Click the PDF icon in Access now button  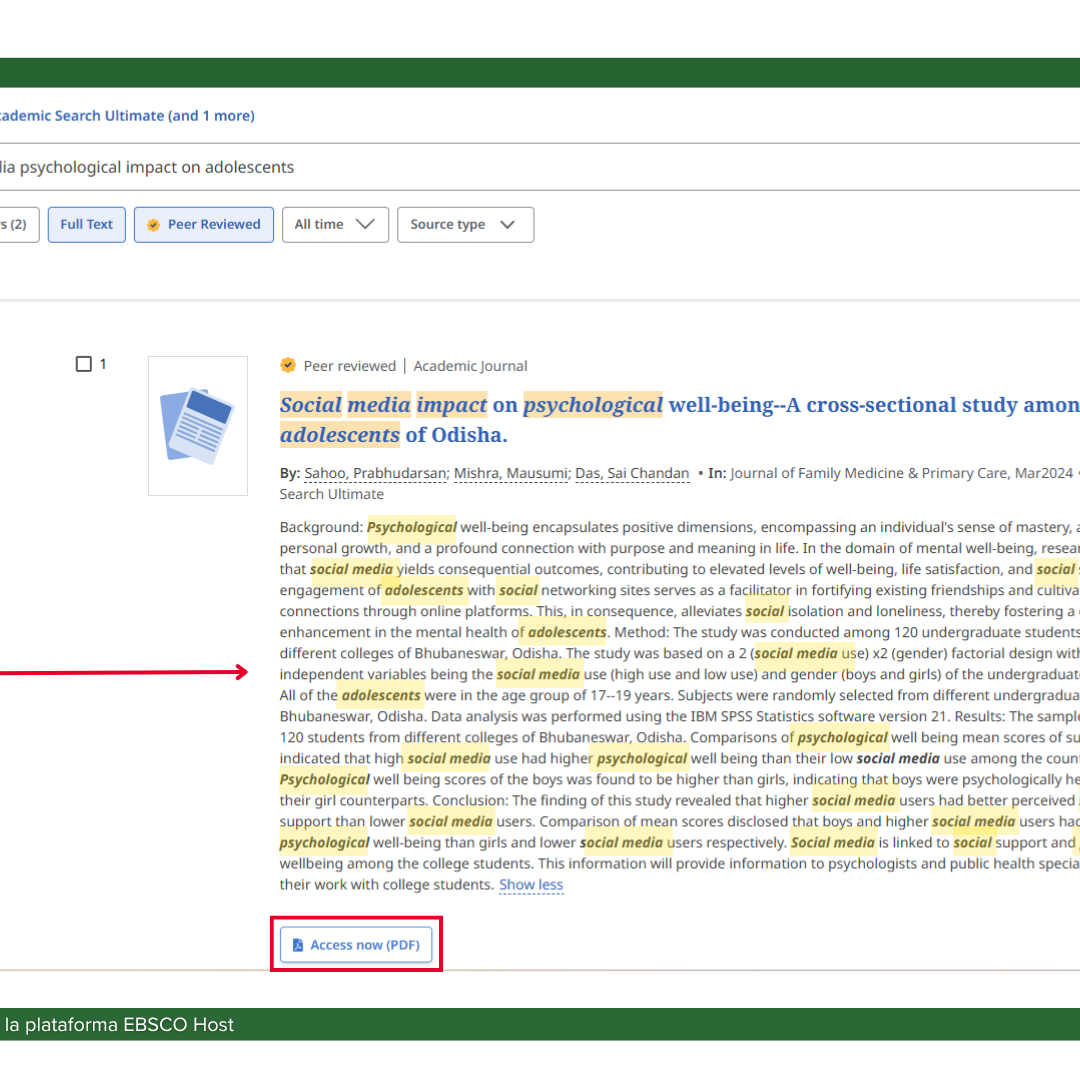click(x=297, y=945)
